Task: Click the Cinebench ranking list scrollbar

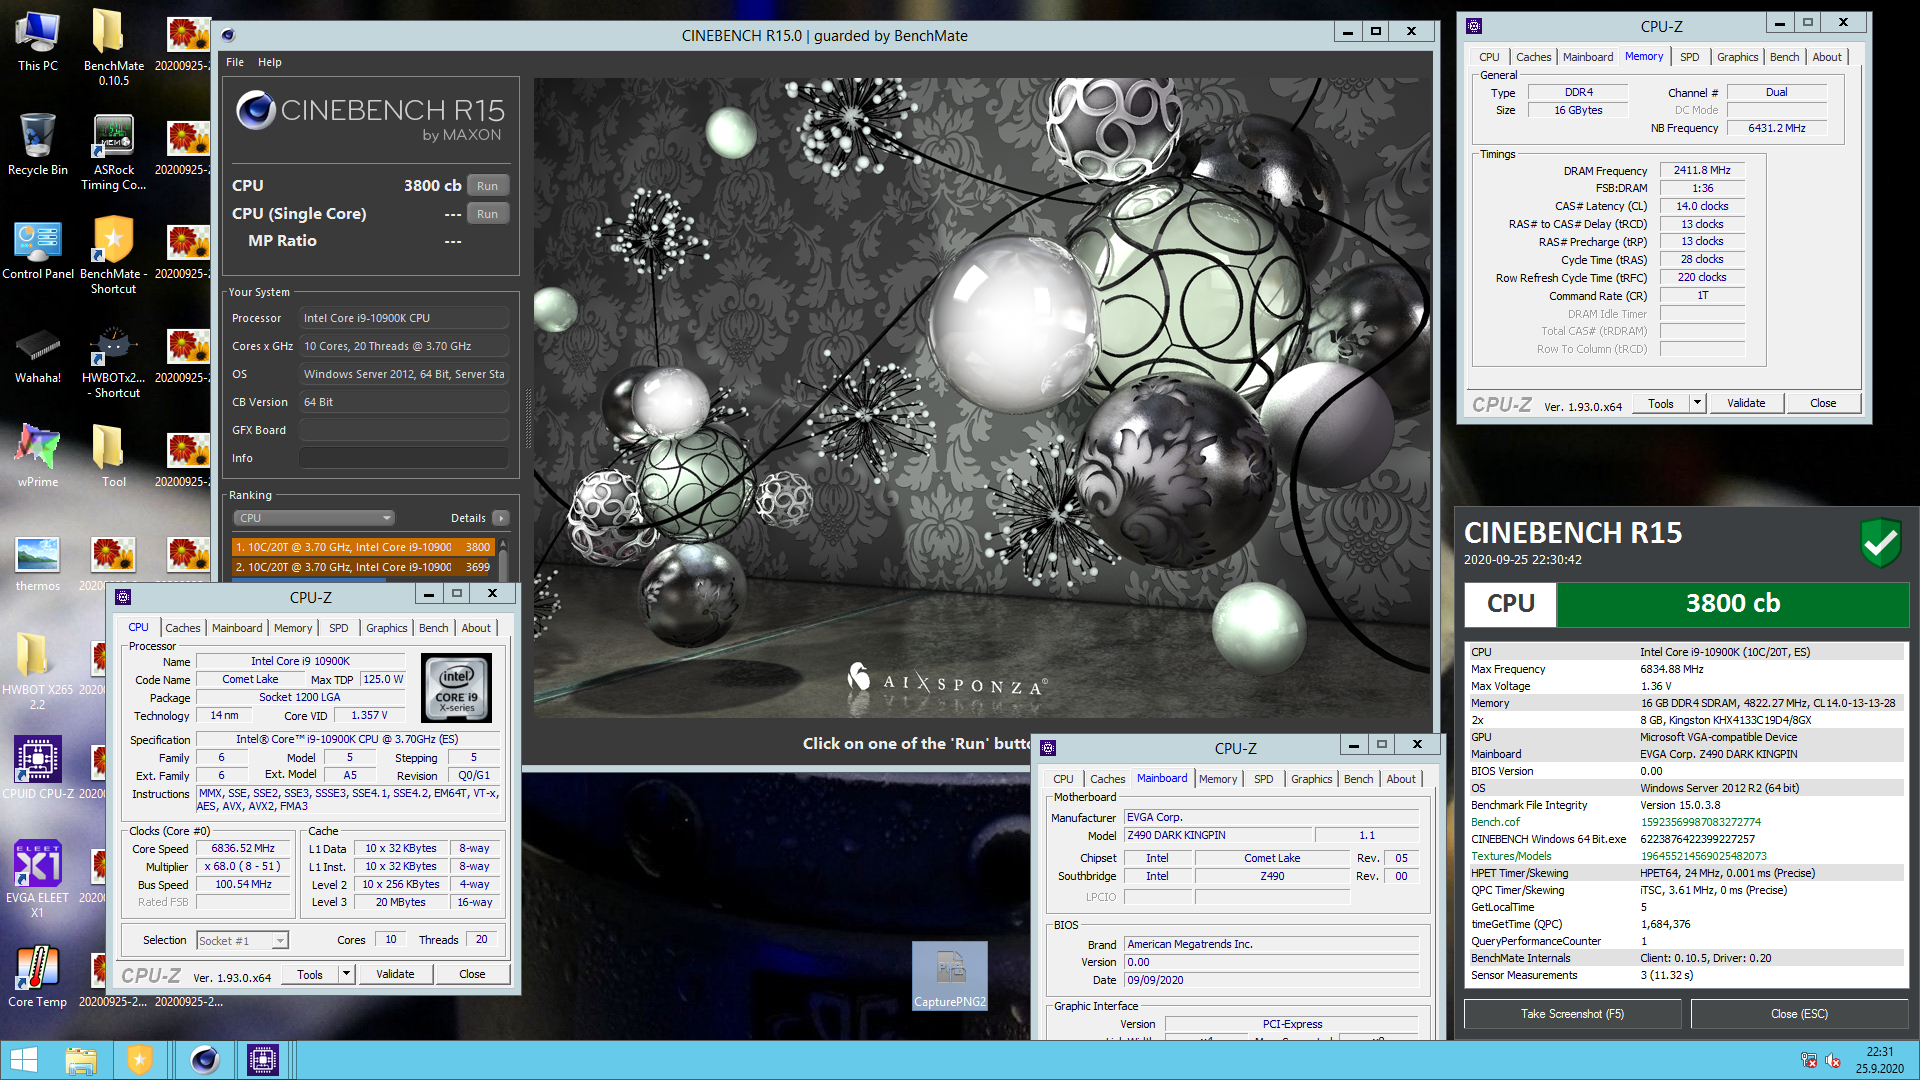Action: coord(503,561)
